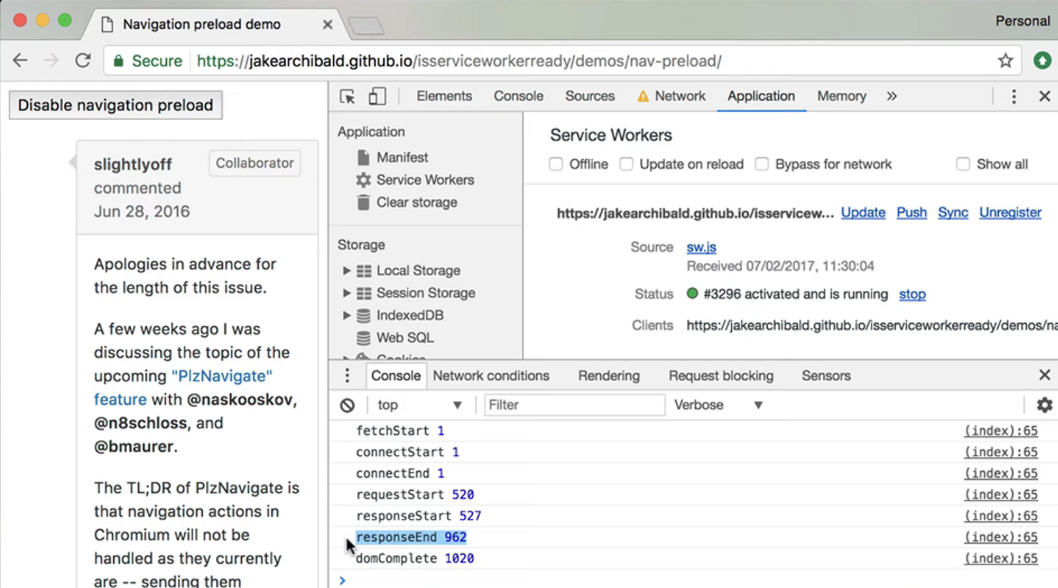Enable Bypass for network checkbox
Screen dimensions: 1058x588
coord(762,164)
